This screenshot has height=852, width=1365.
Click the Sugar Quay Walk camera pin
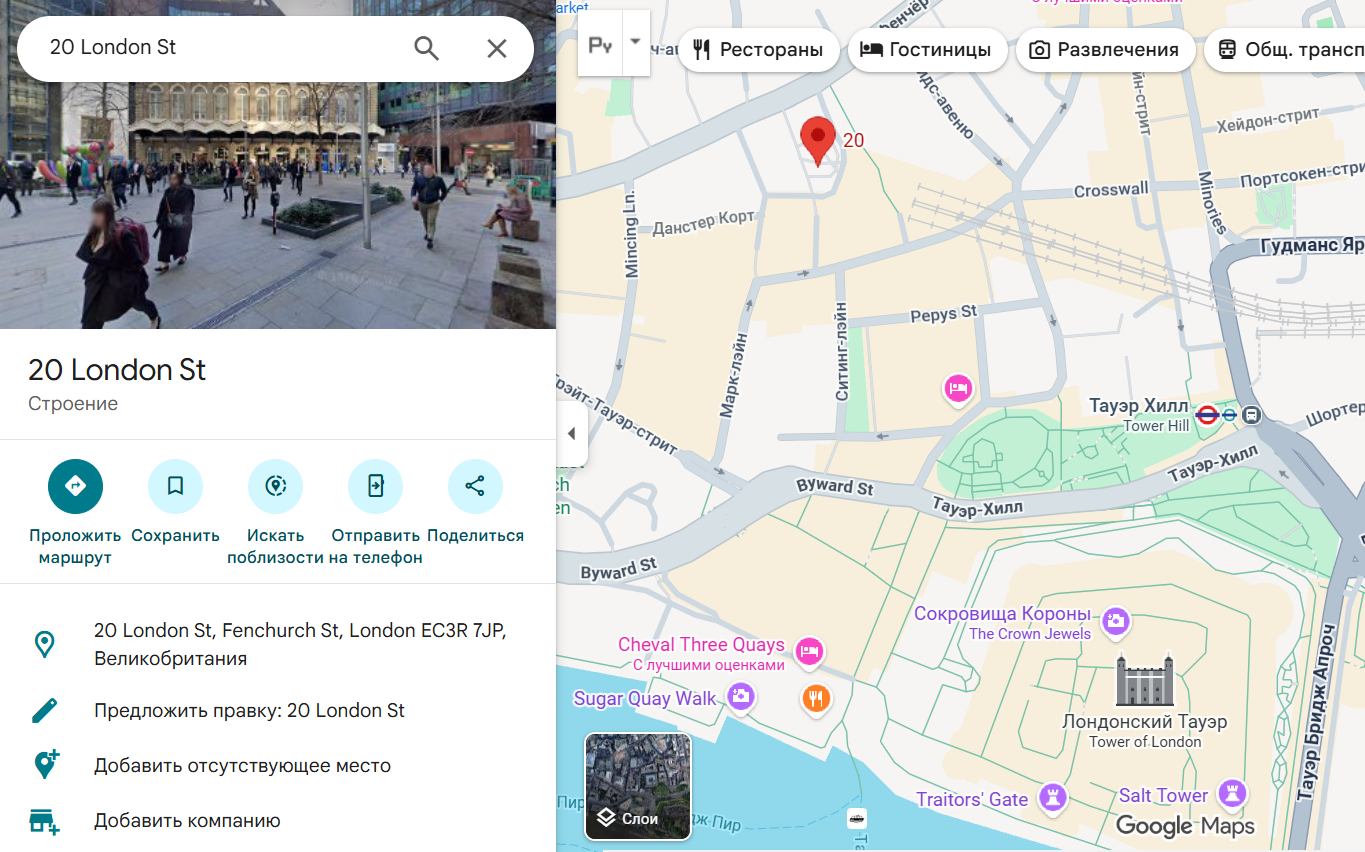(x=740, y=696)
